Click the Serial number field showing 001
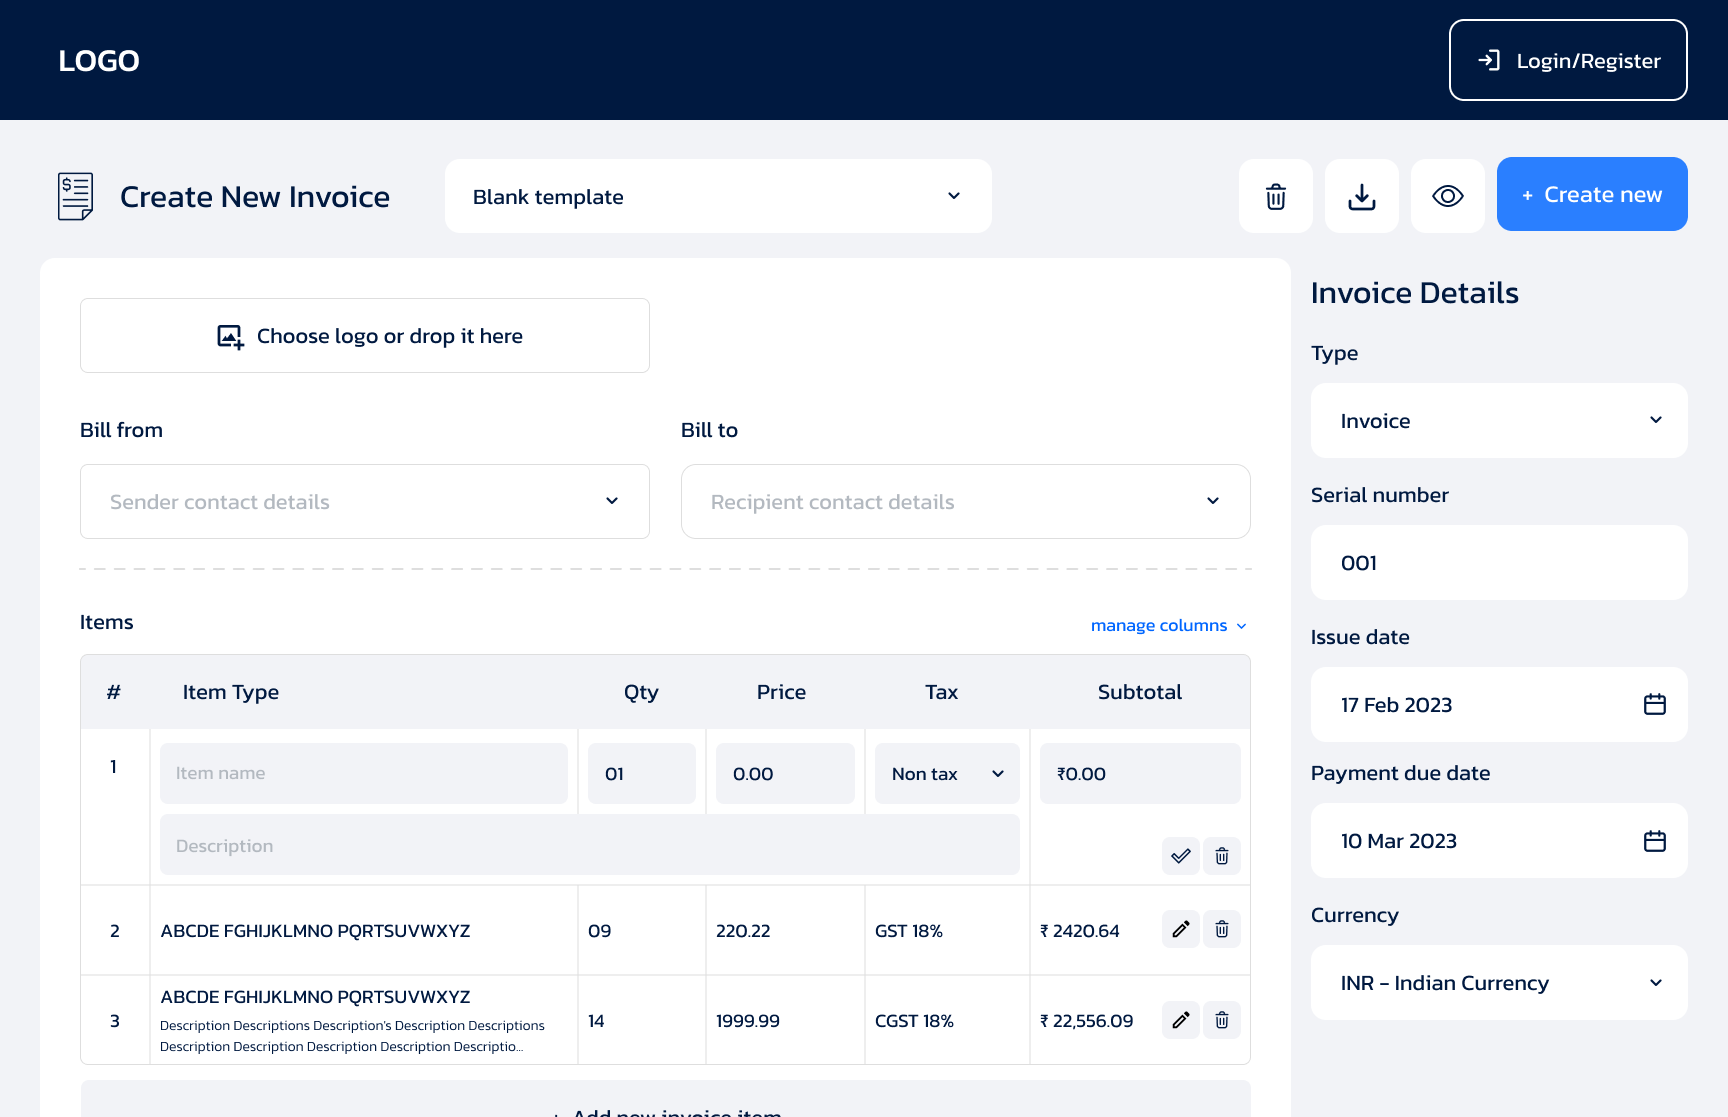Image resolution: width=1728 pixels, height=1117 pixels. 1497,562
